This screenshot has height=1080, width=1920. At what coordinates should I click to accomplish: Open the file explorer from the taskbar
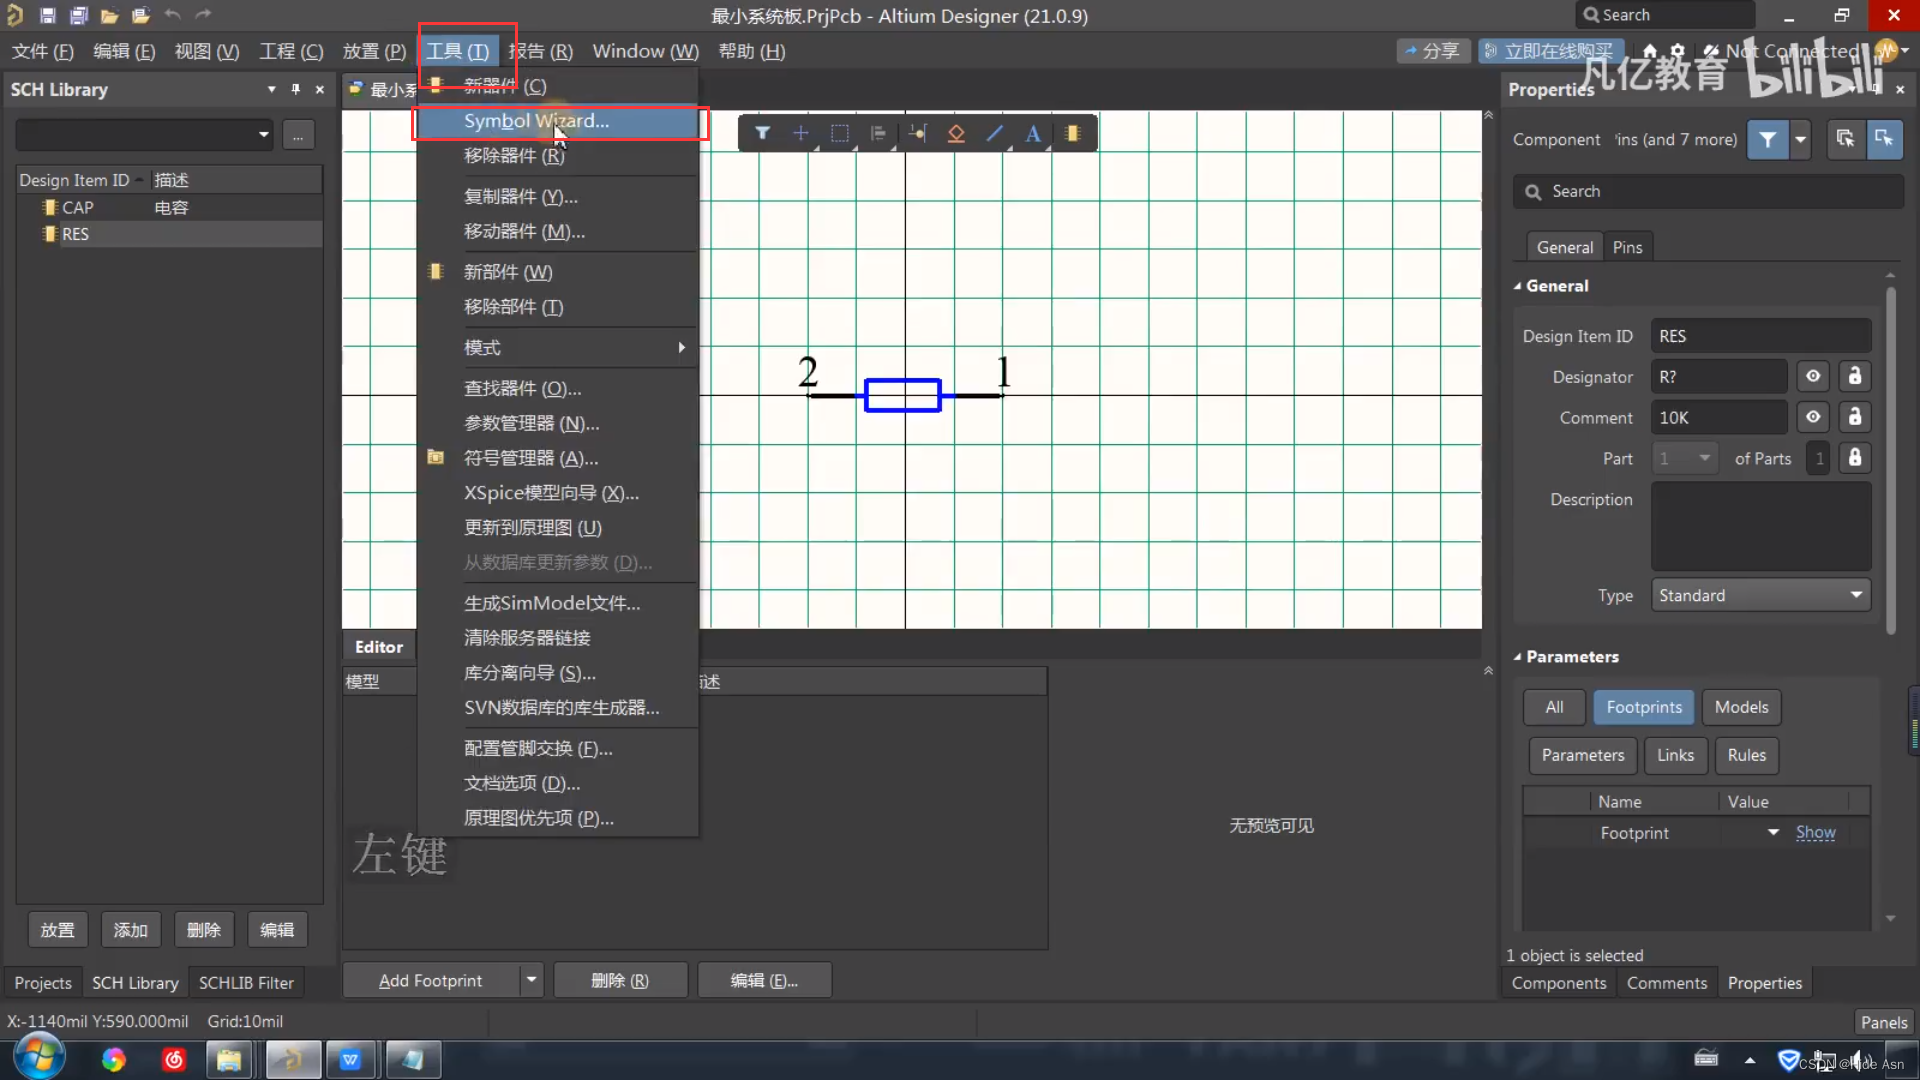click(229, 1059)
